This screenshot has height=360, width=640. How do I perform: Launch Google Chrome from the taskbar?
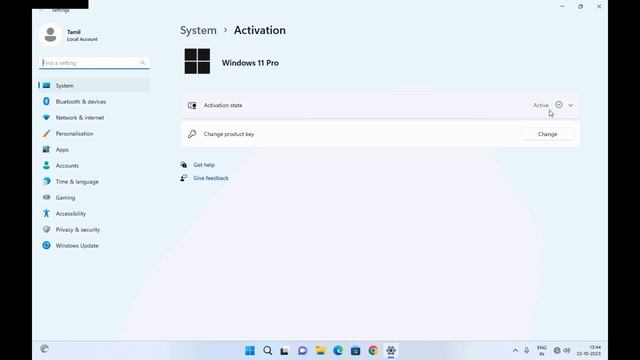coord(373,351)
